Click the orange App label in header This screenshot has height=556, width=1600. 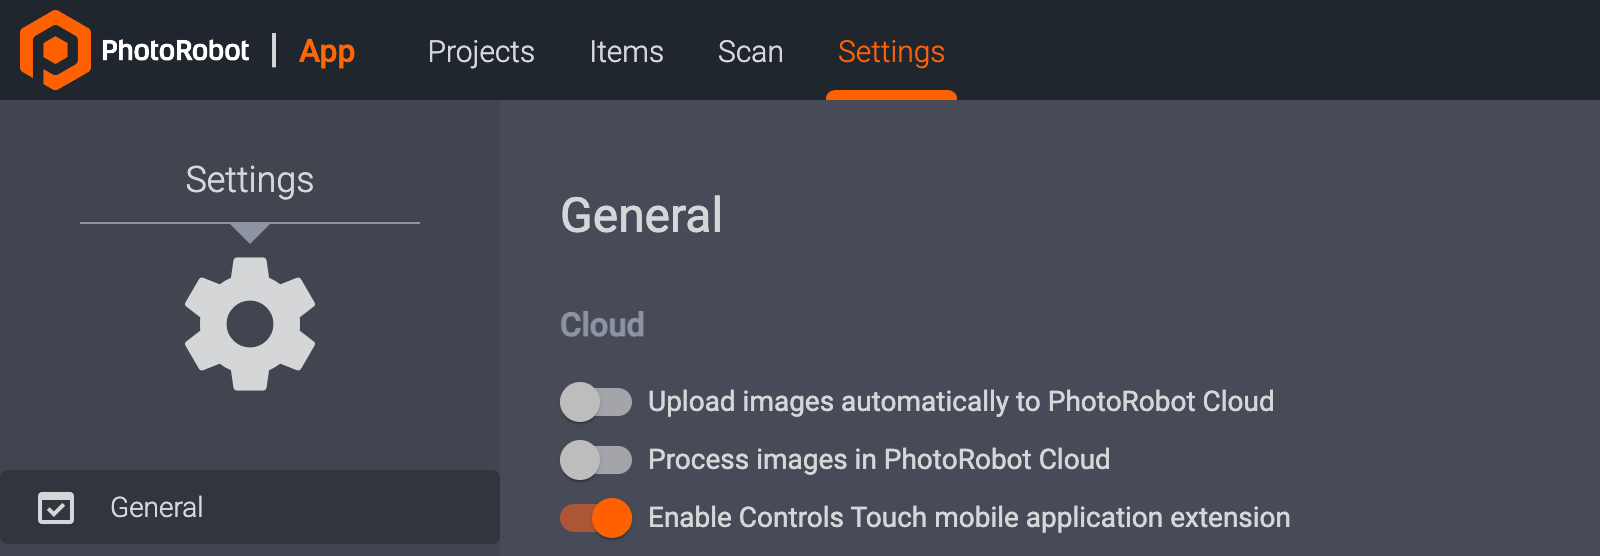[327, 51]
